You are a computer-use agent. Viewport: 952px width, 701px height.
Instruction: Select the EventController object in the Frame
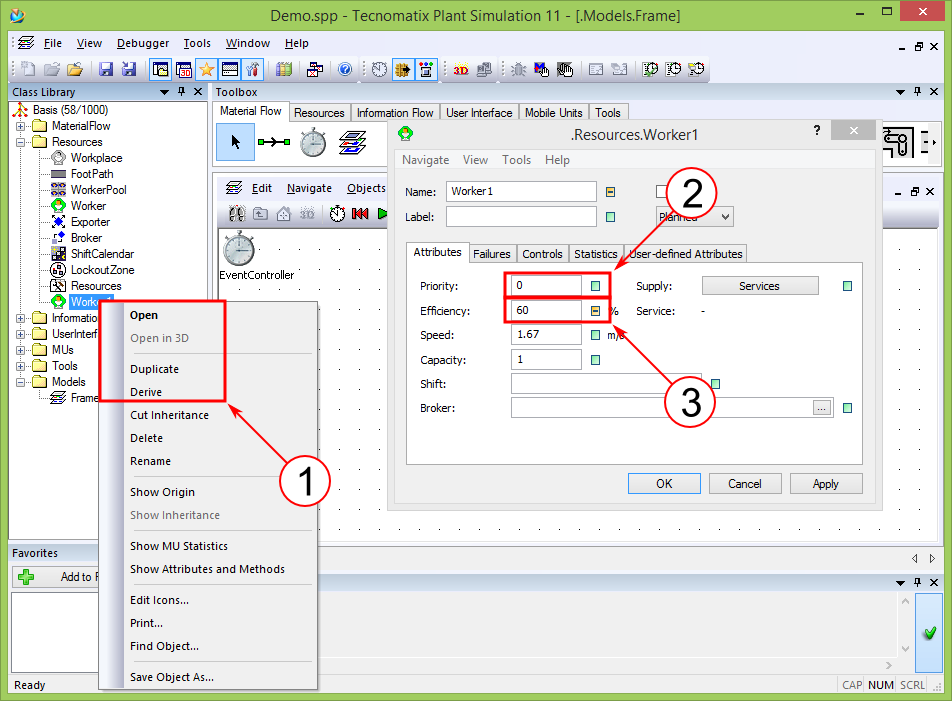(239, 249)
